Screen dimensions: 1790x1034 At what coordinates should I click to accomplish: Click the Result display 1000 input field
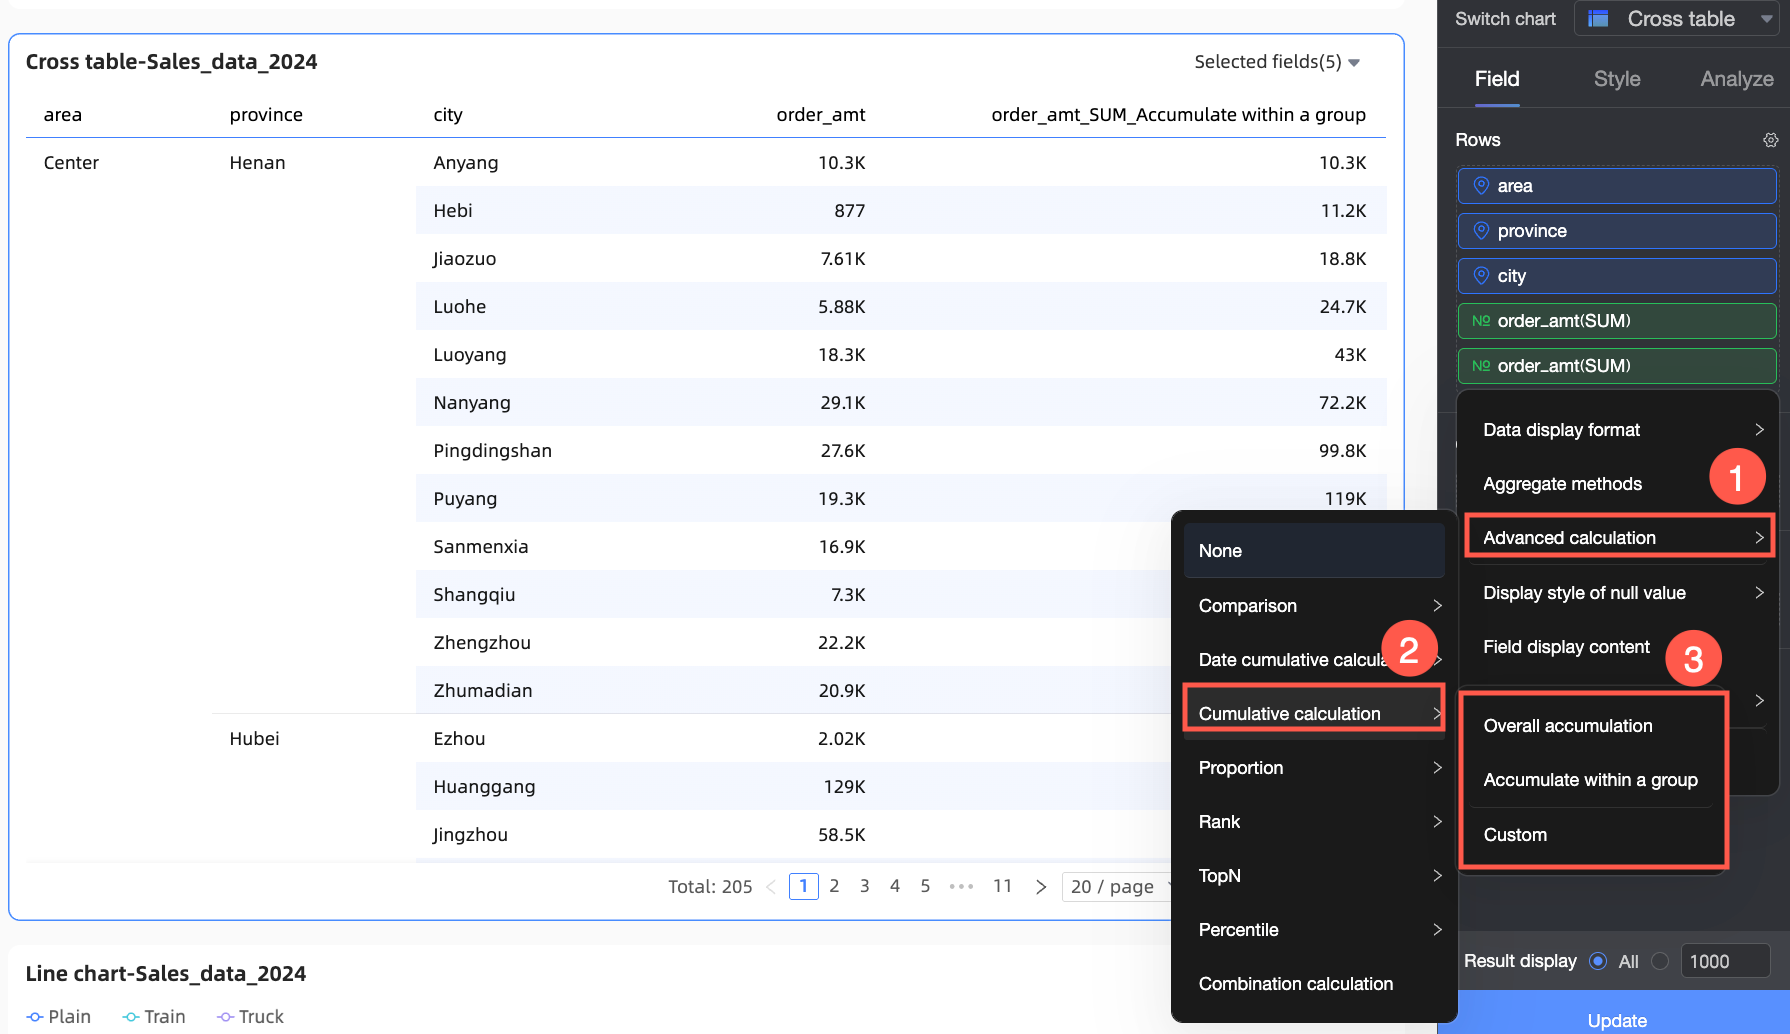1725,961
